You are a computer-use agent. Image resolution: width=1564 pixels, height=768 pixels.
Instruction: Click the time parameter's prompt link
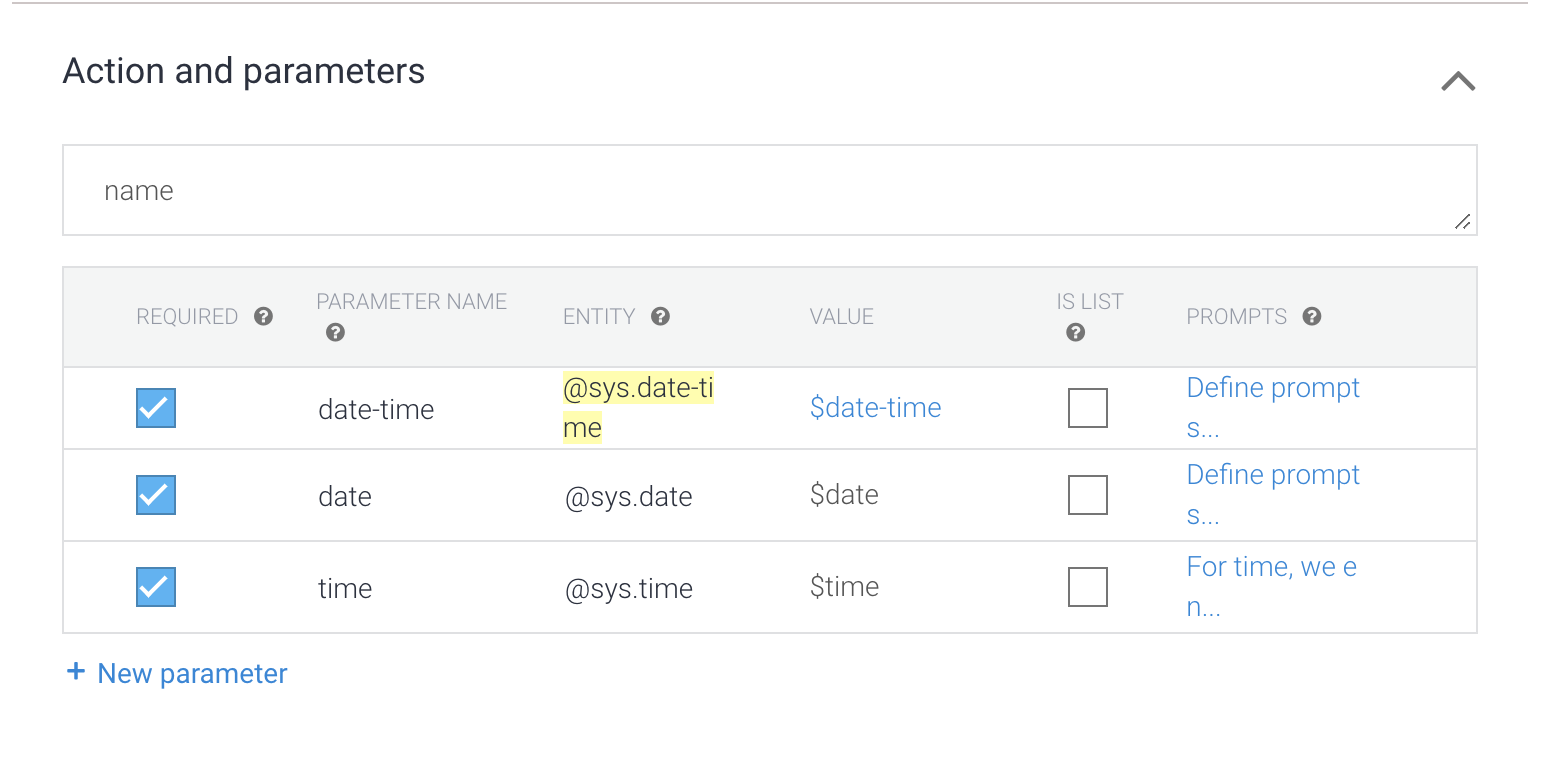point(1271,586)
